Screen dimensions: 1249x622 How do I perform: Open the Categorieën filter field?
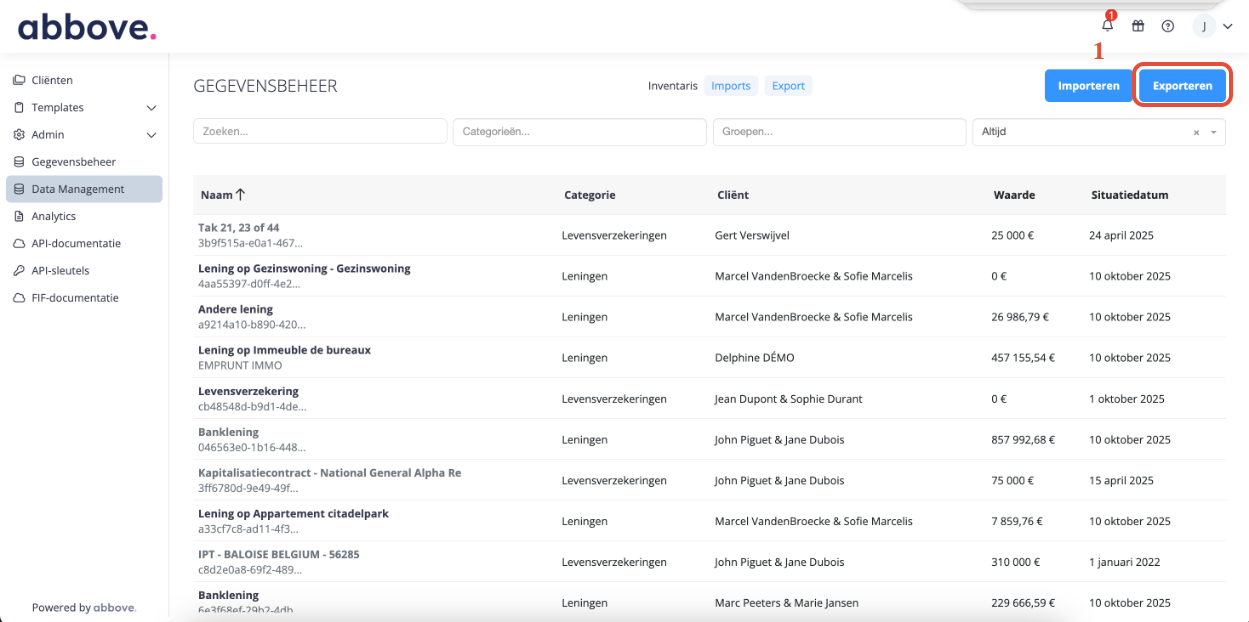[x=580, y=131]
